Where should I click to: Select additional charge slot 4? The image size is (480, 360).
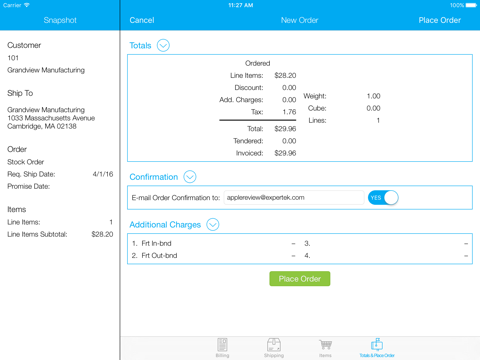(x=386, y=256)
